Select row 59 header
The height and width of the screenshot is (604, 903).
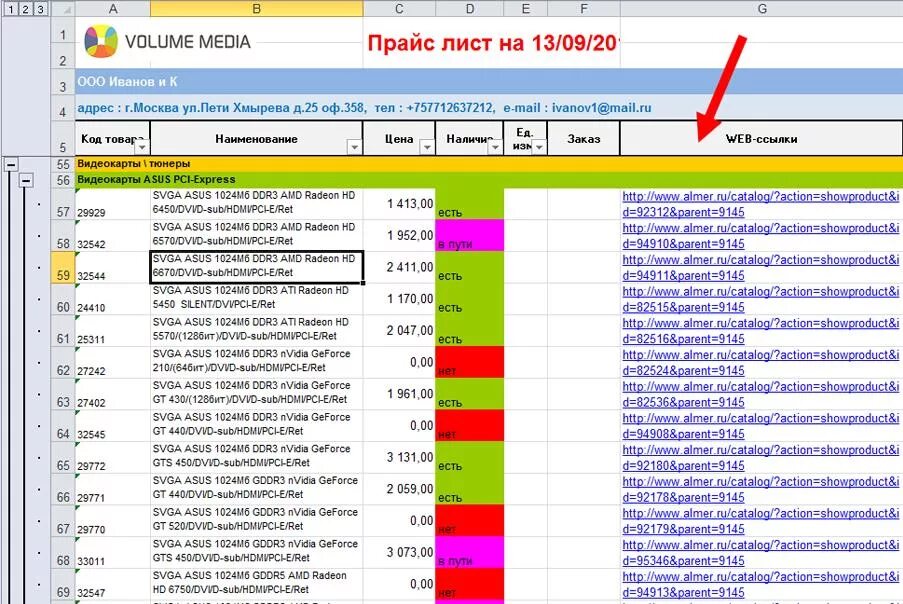click(63, 267)
